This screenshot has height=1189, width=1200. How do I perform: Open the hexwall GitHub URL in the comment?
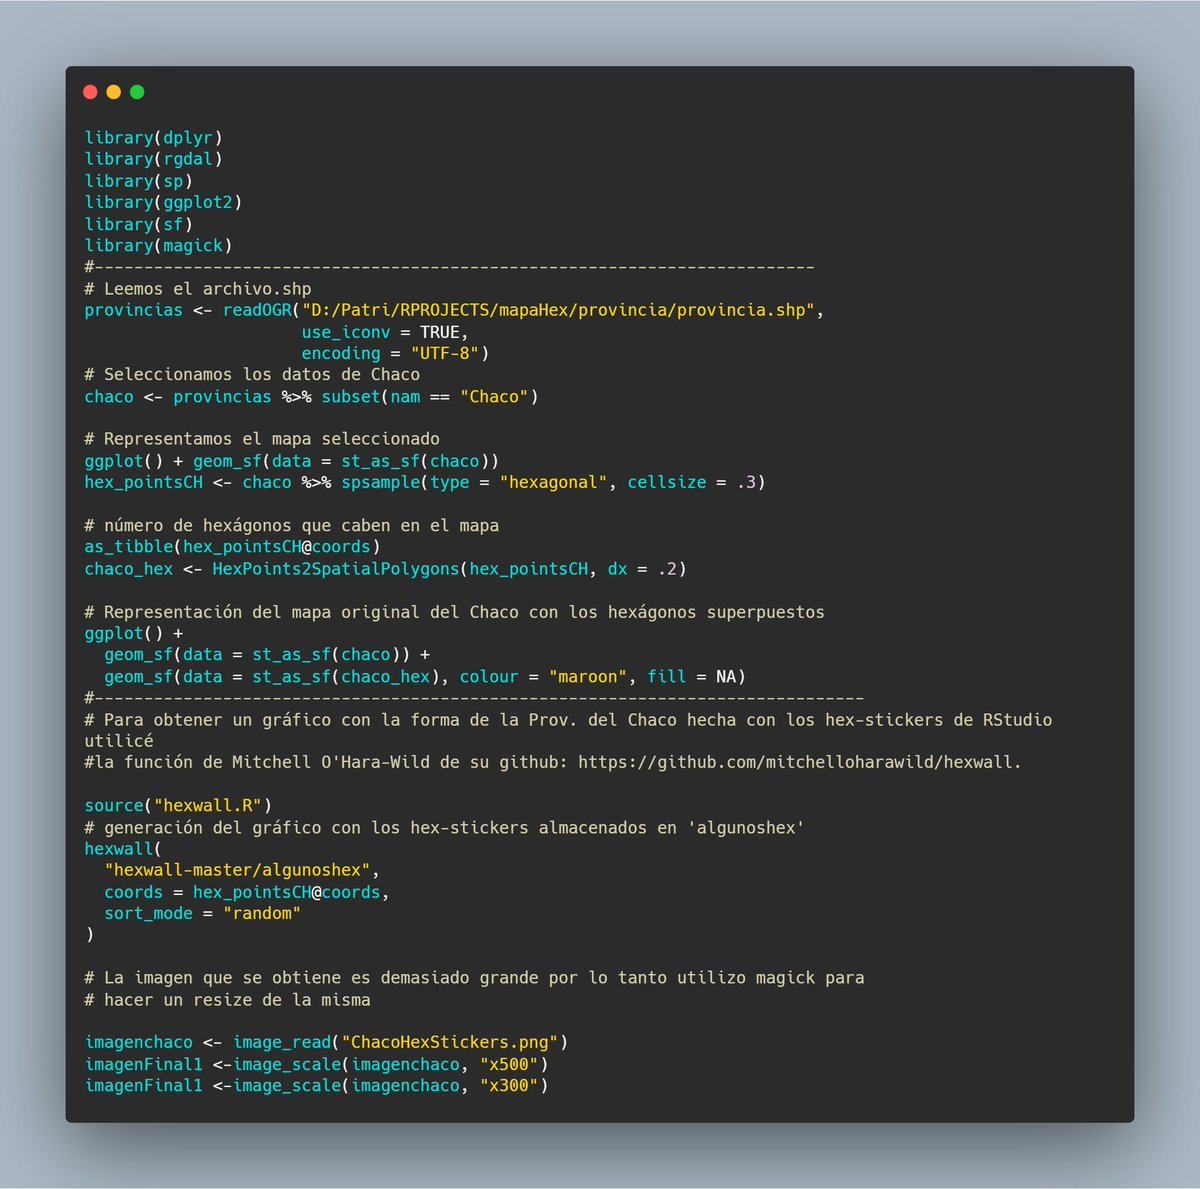[799, 762]
